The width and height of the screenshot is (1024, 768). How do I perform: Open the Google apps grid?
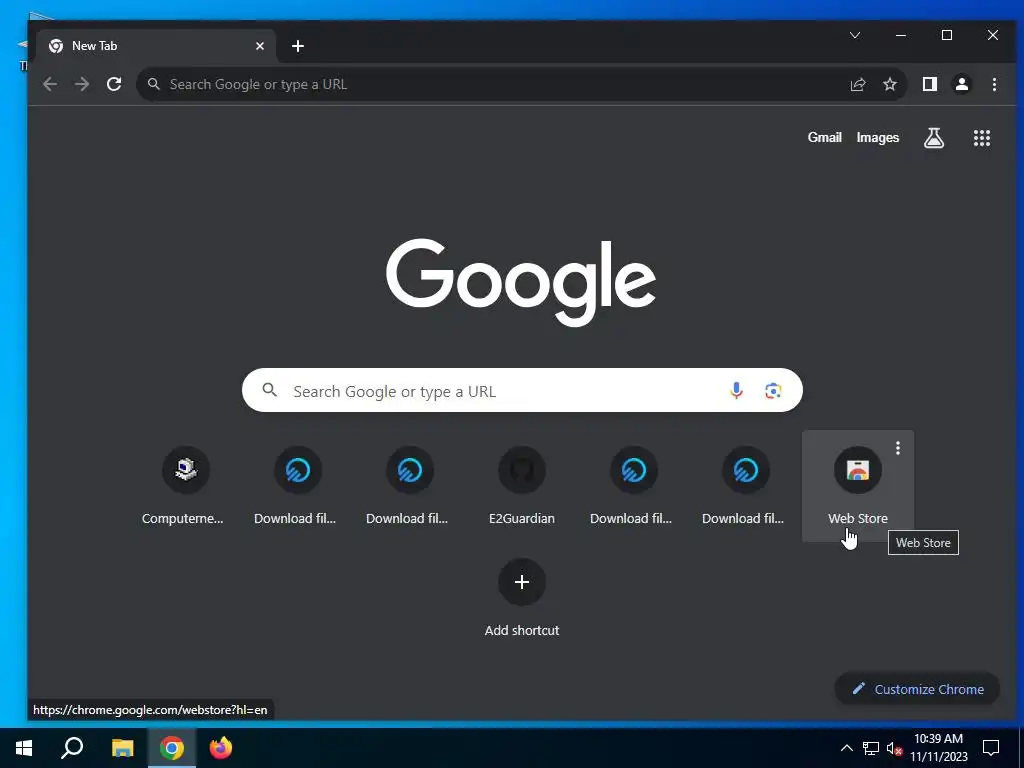click(x=982, y=138)
